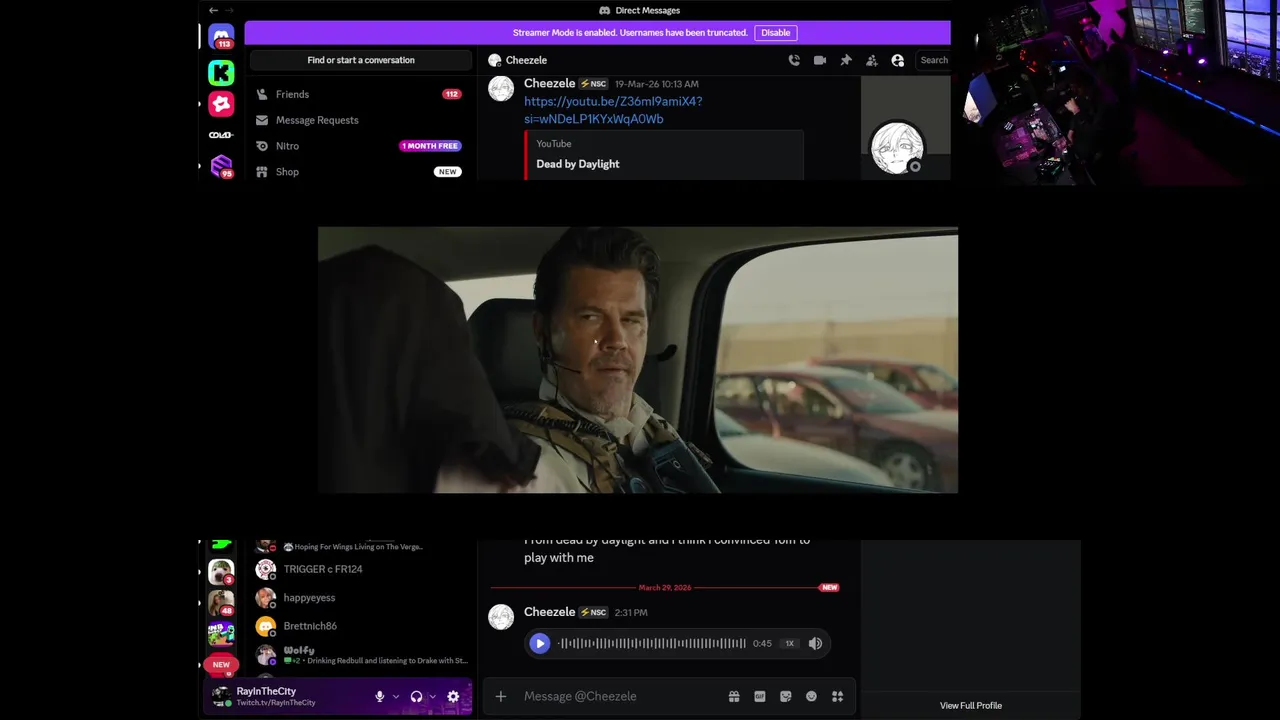This screenshot has height=720, width=1280.
Task: Open the colorful game server icon below badge 48
Action: pos(221,634)
